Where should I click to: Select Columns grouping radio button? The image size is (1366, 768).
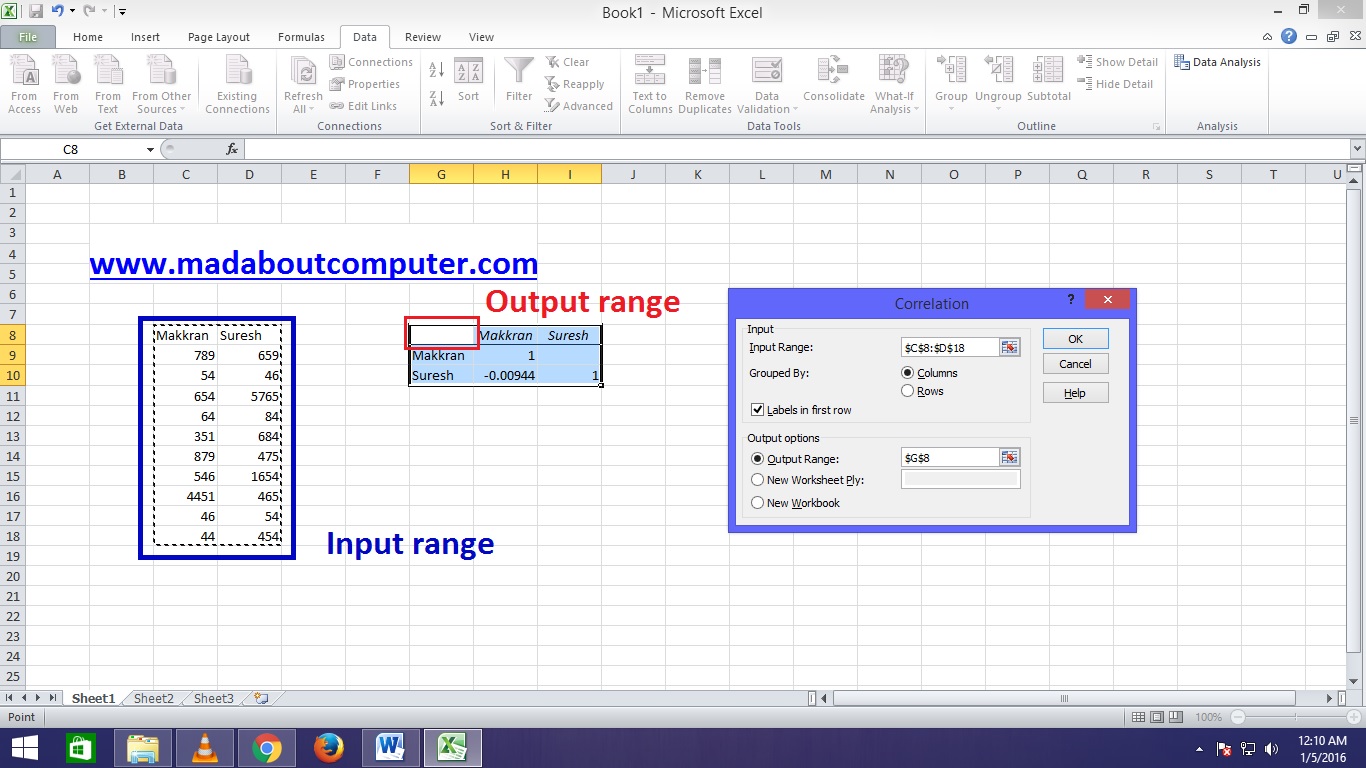(x=908, y=373)
